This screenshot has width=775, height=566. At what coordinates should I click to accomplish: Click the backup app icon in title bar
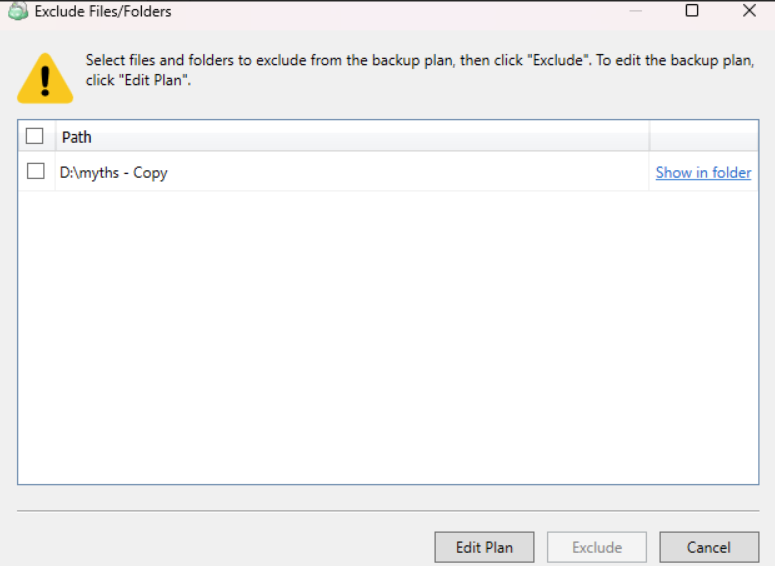(18, 11)
